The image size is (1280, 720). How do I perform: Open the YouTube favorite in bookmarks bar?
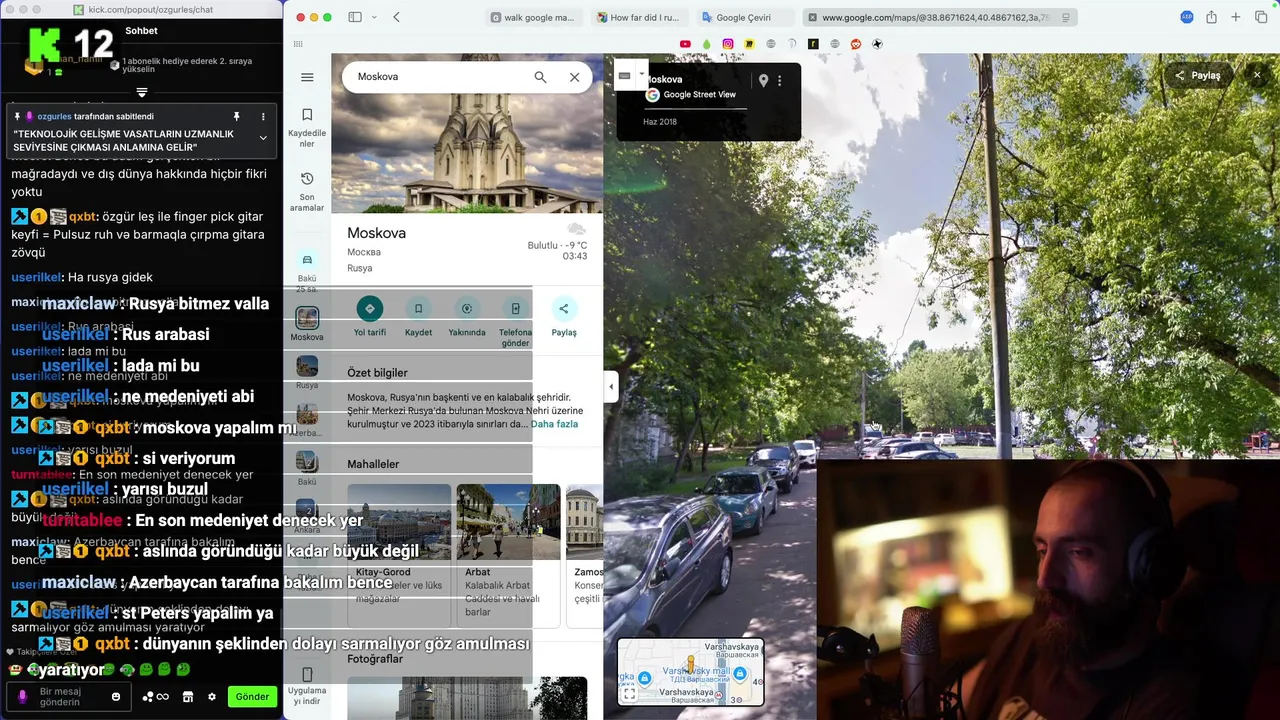[685, 44]
